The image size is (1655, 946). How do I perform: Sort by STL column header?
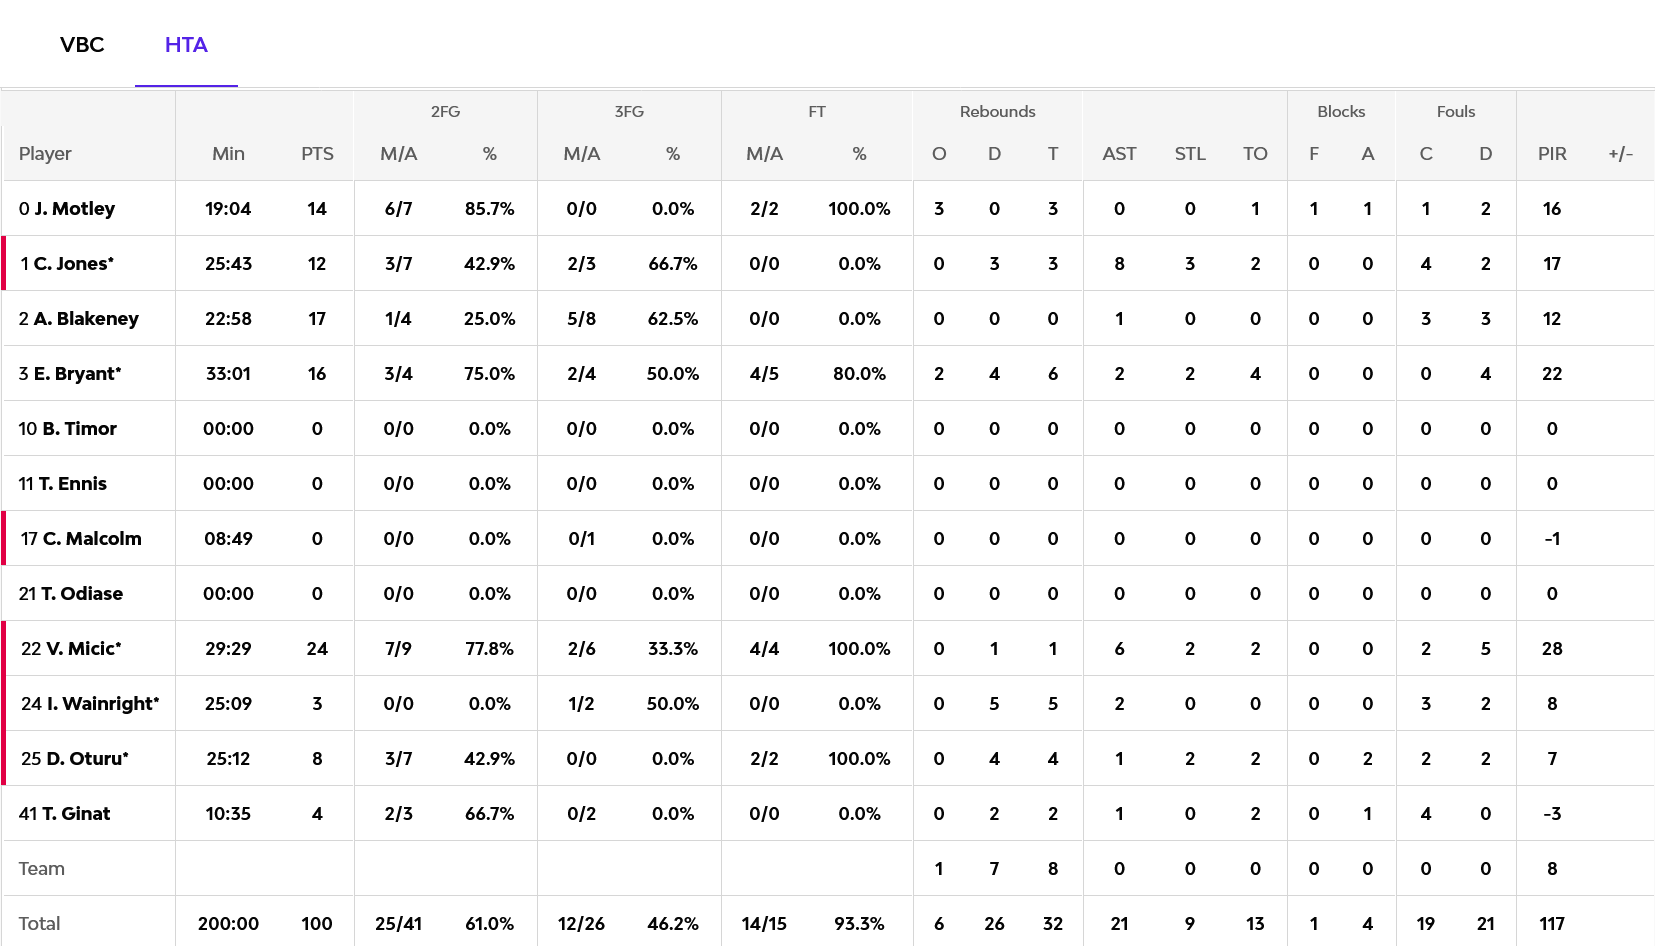point(1190,154)
